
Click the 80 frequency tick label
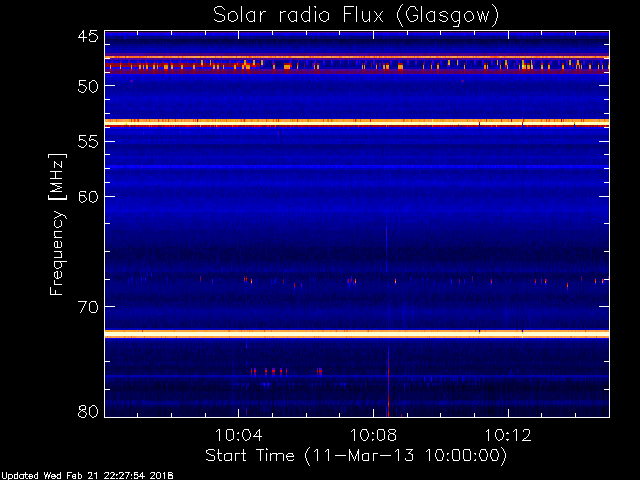click(88, 411)
